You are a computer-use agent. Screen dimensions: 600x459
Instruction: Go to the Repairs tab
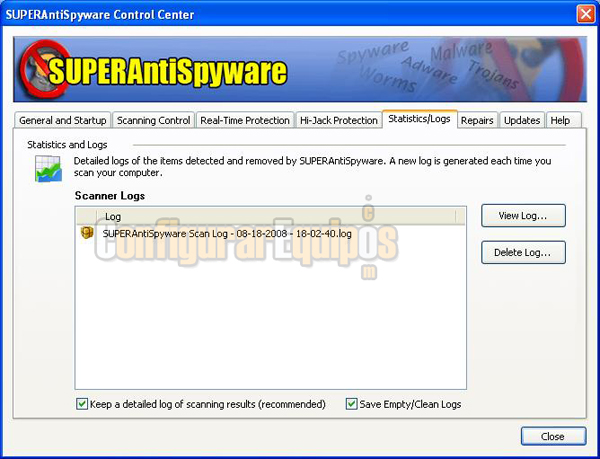point(477,120)
